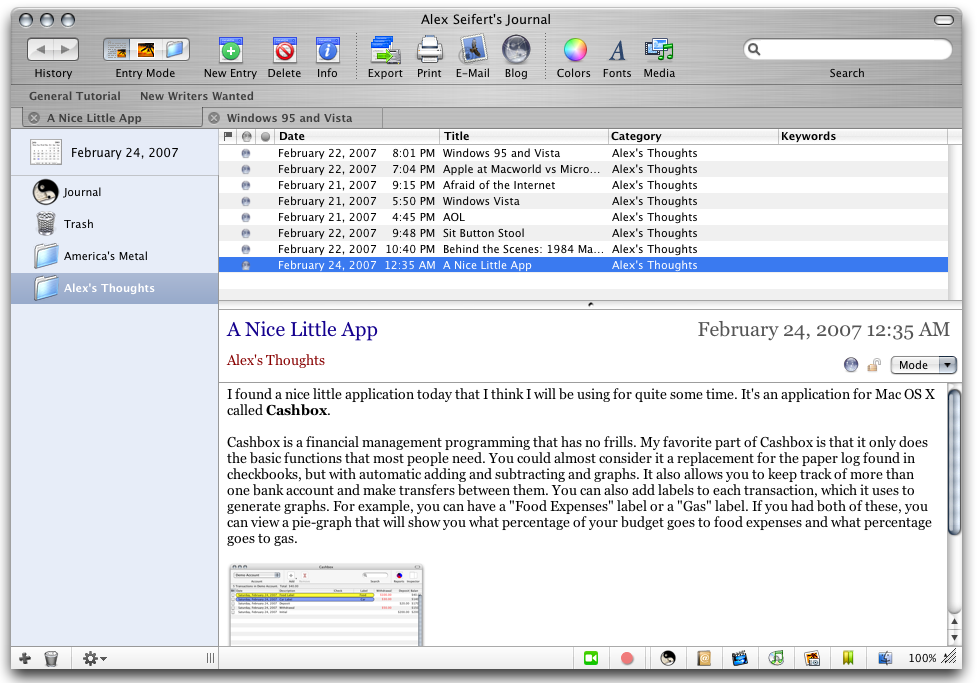Click in the Search field
Screen dimensions: 978x683
[x=852, y=49]
